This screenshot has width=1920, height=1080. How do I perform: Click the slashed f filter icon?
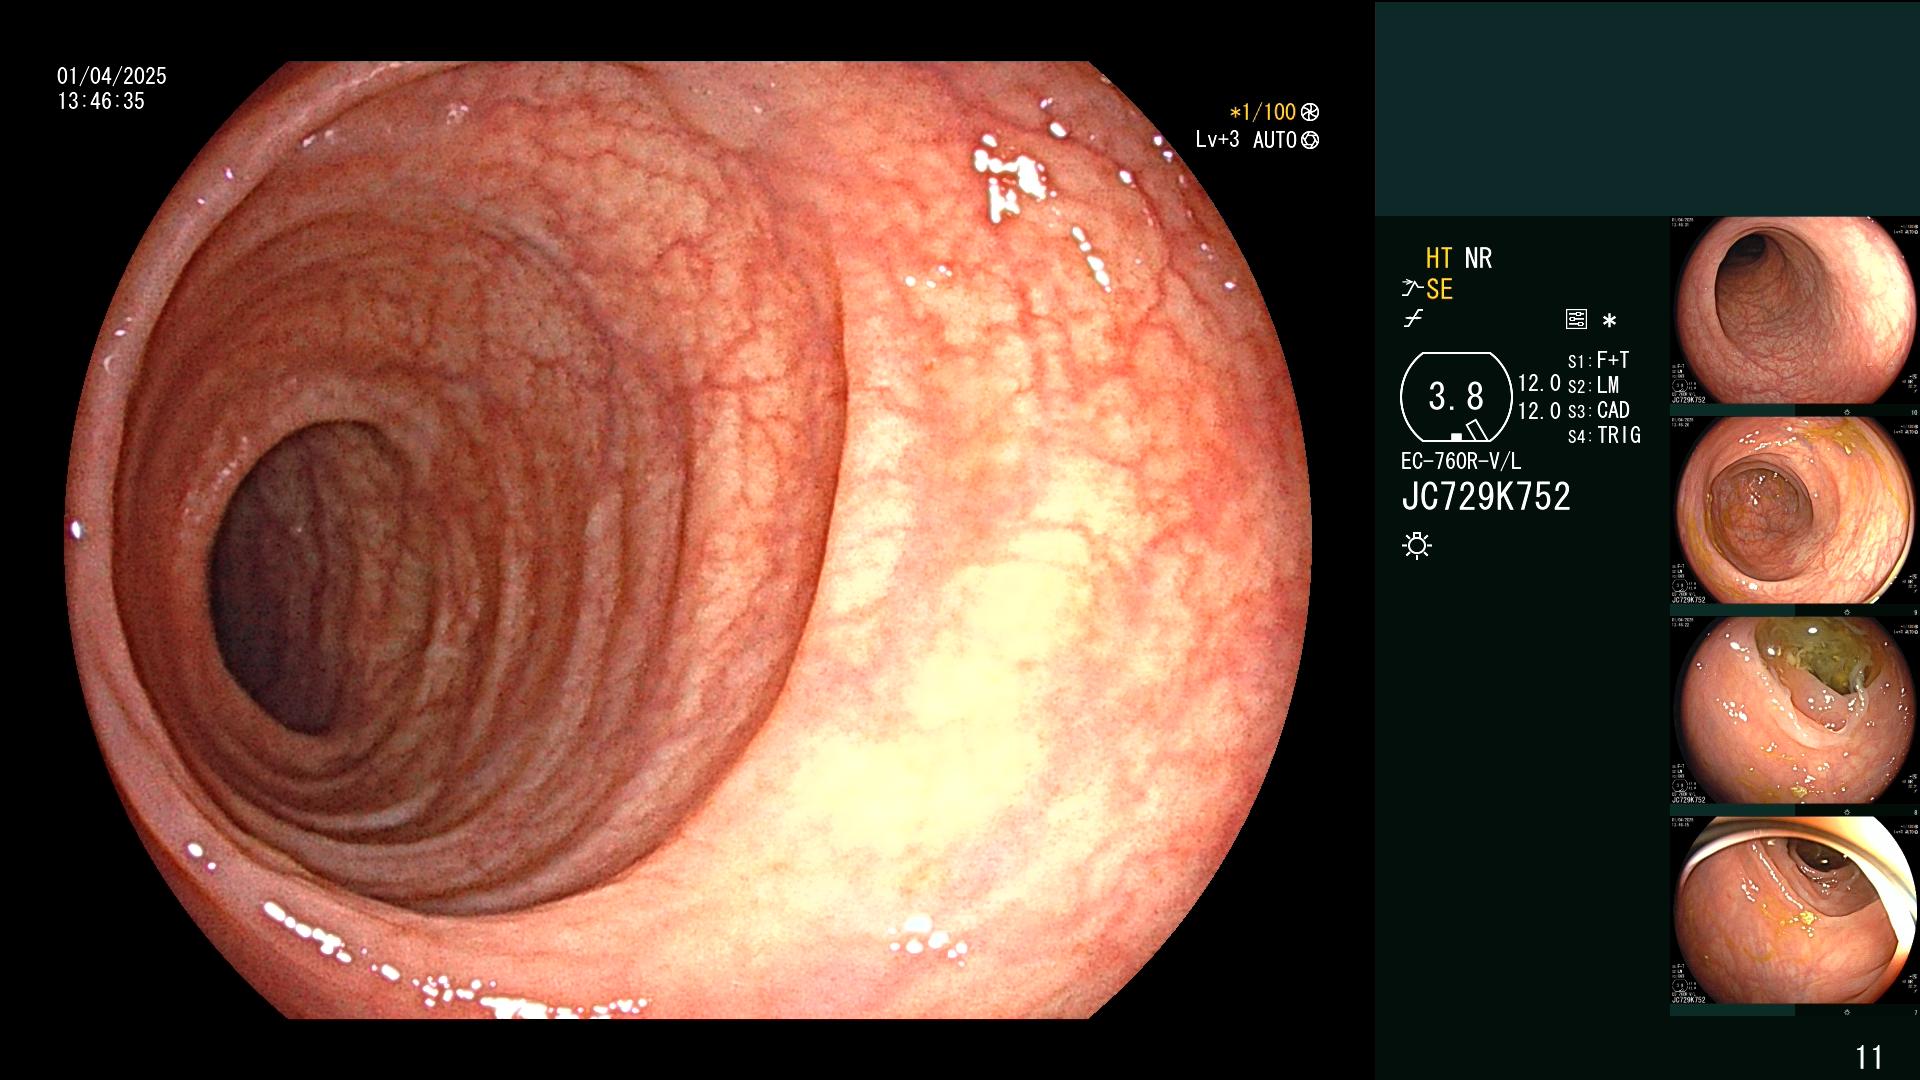tap(1413, 319)
